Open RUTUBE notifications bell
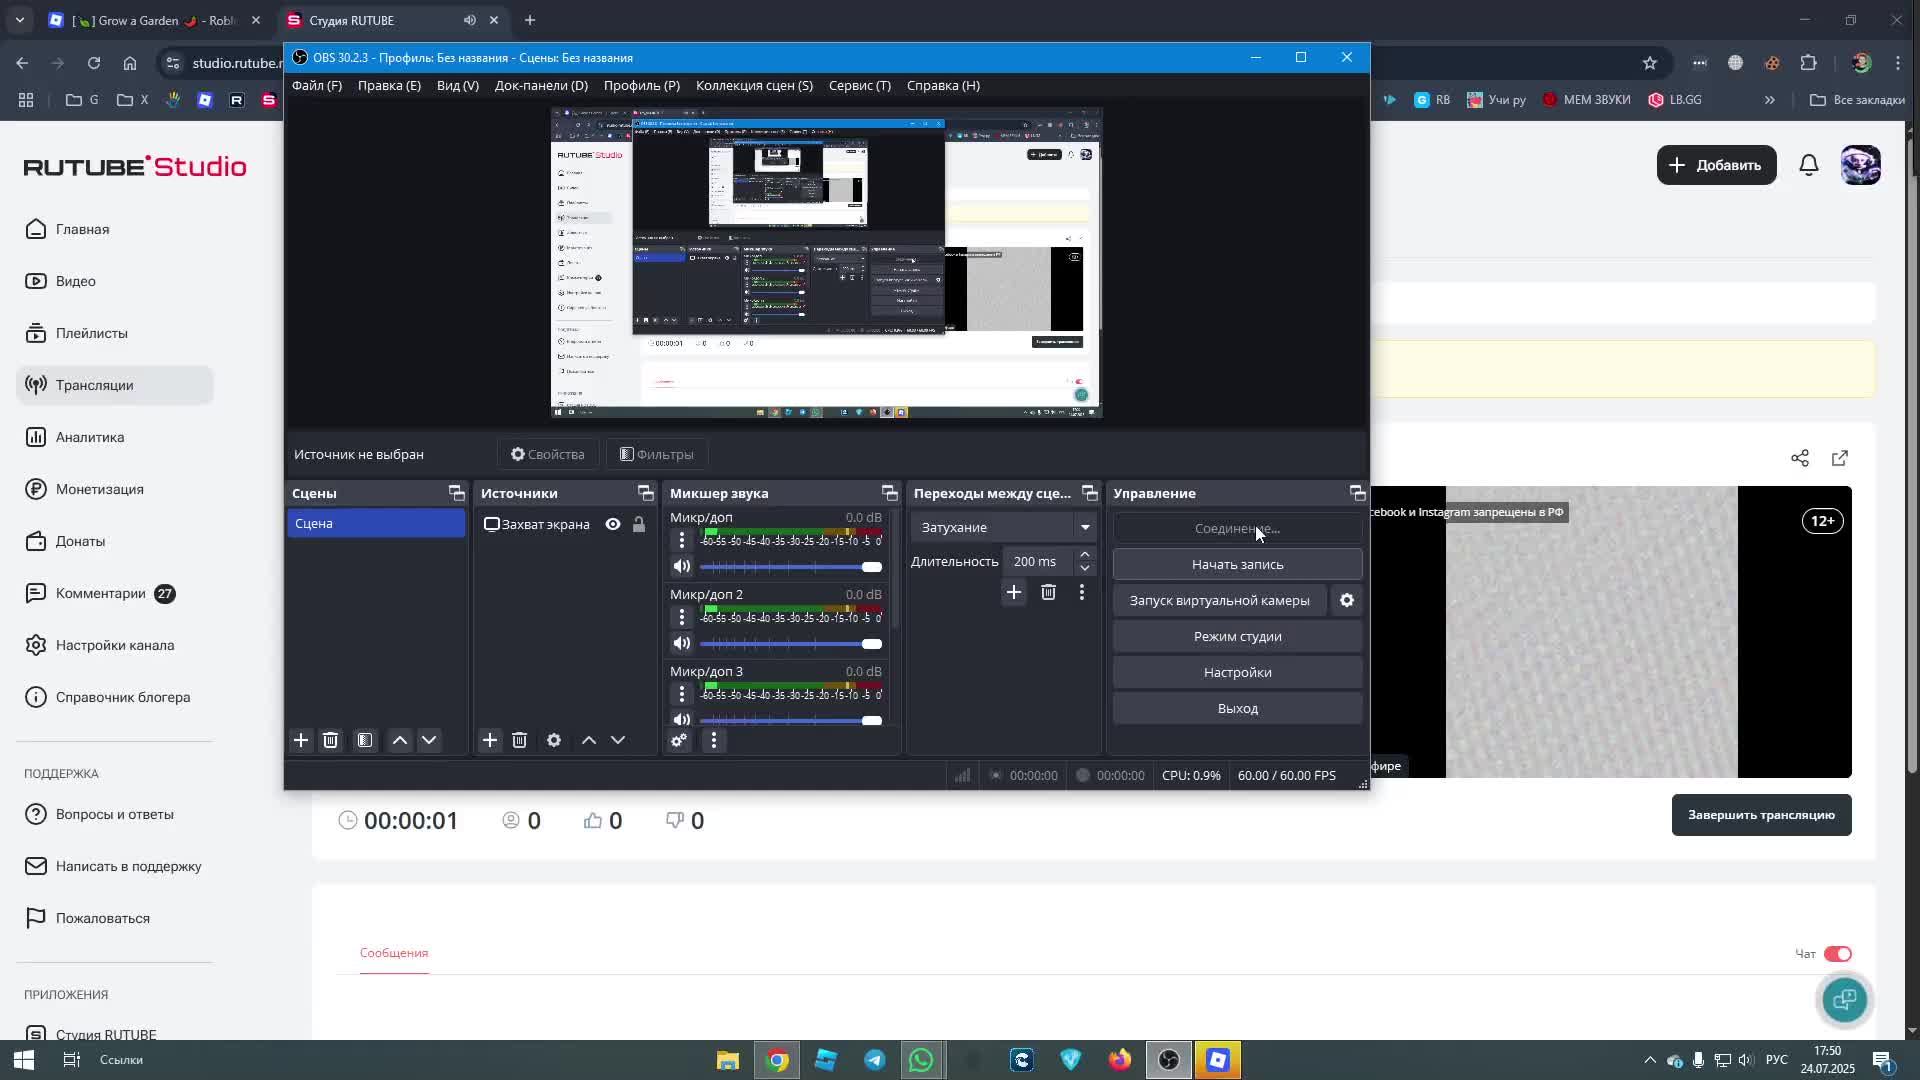 (x=1809, y=165)
